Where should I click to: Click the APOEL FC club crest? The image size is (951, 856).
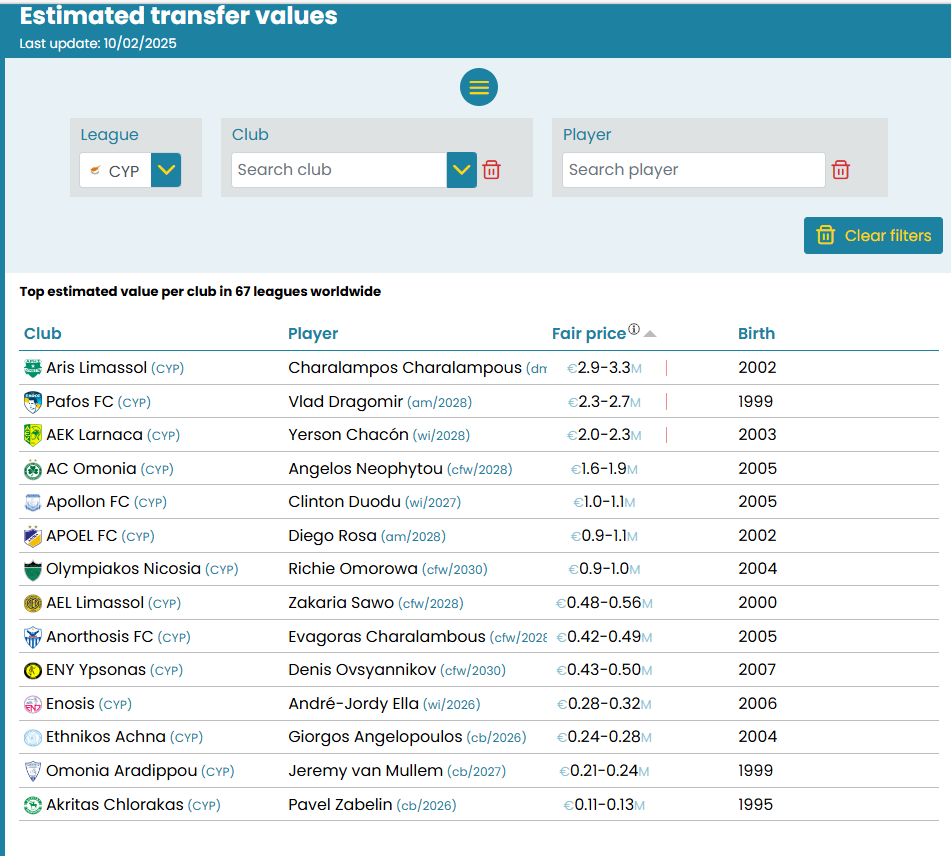tap(33, 536)
